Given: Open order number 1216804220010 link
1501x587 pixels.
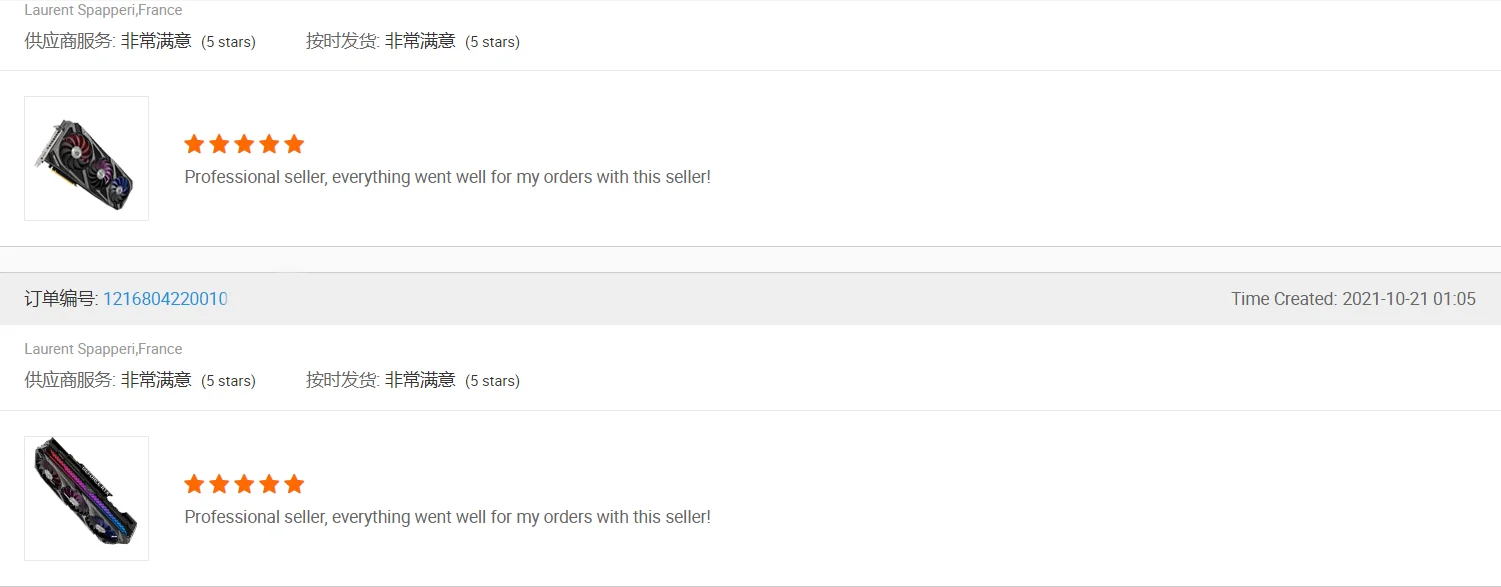Looking at the screenshot, I should pyautogui.click(x=165, y=299).
